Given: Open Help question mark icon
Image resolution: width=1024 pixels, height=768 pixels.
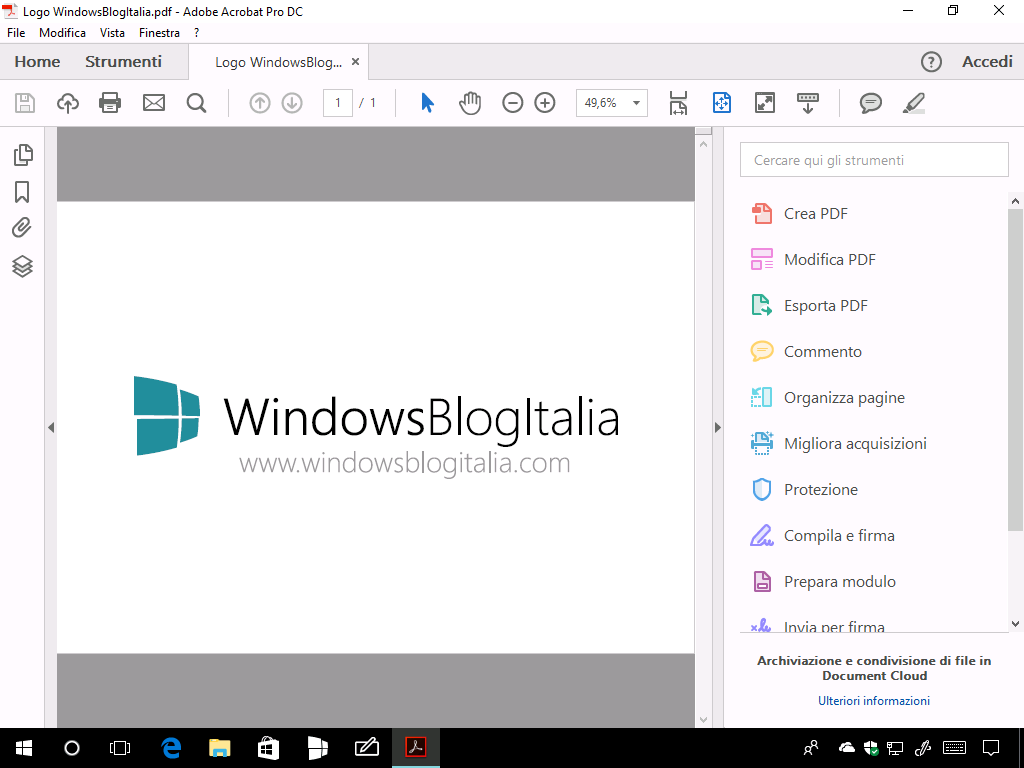Looking at the screenshot, I should click(931, 62).
